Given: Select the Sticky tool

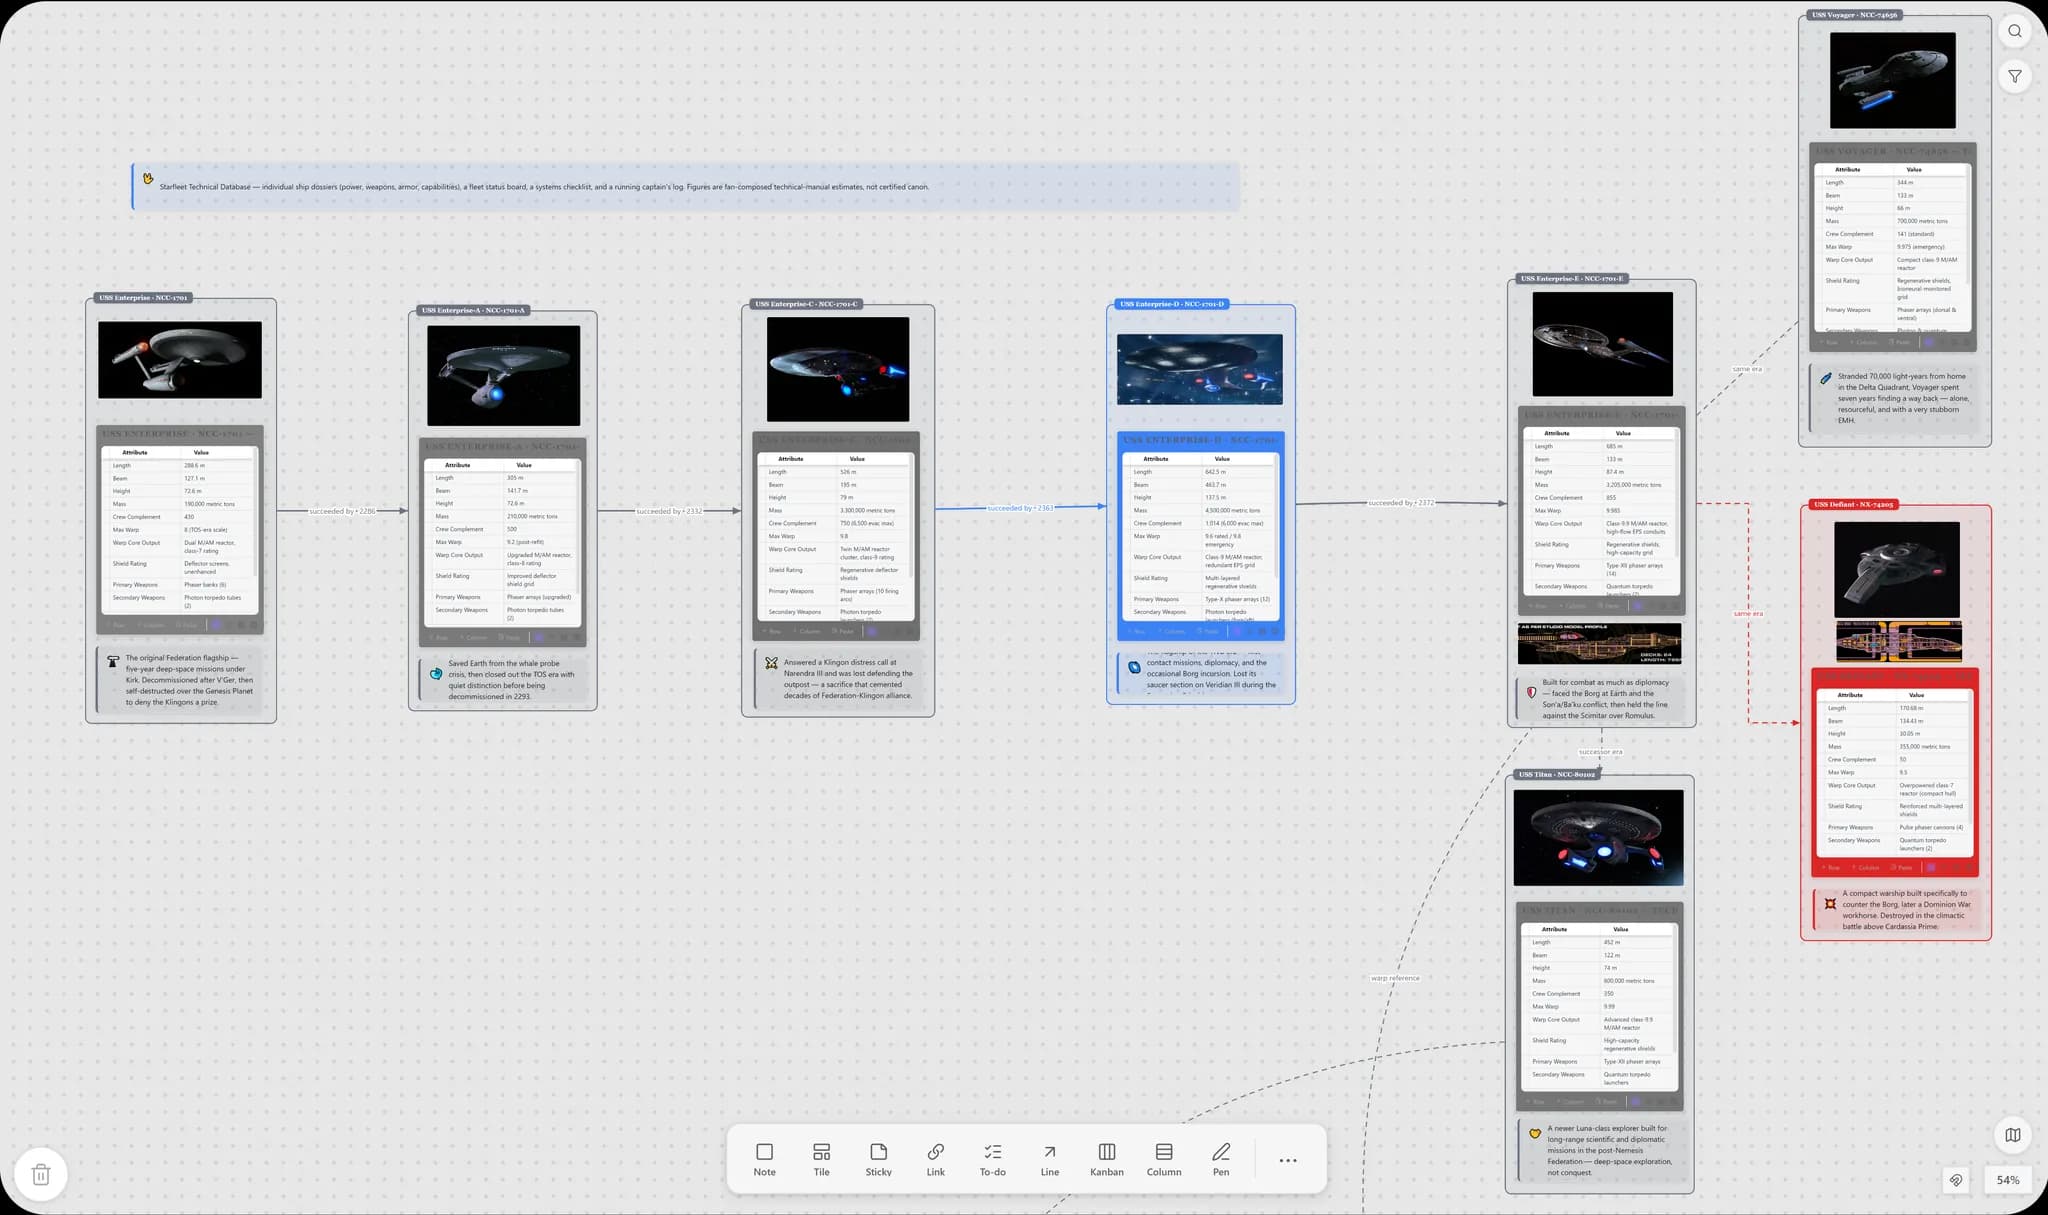Looking at the screenshot, I should tap(878, 1160).
